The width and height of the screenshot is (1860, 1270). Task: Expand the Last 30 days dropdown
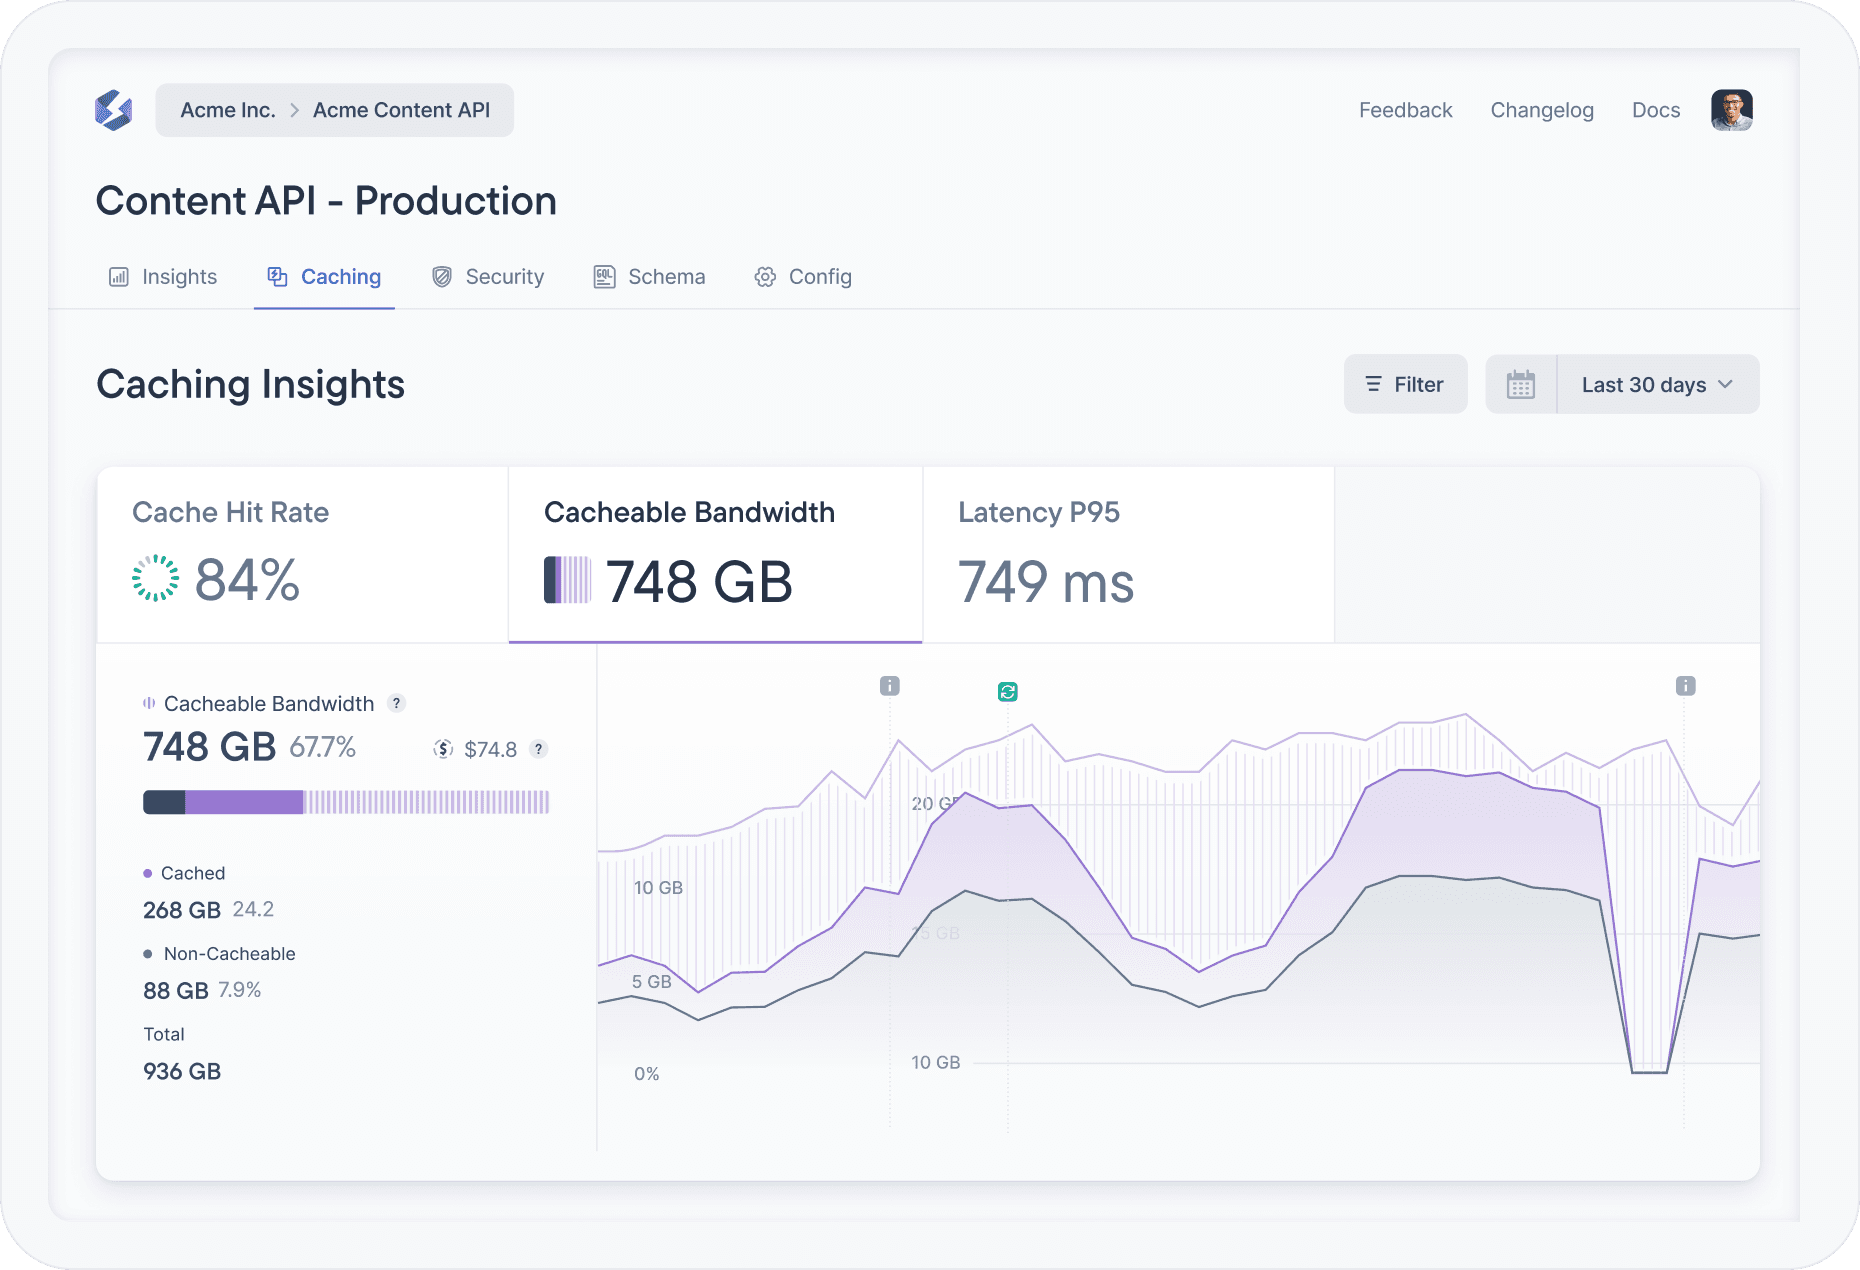(x=1657, y=385)
